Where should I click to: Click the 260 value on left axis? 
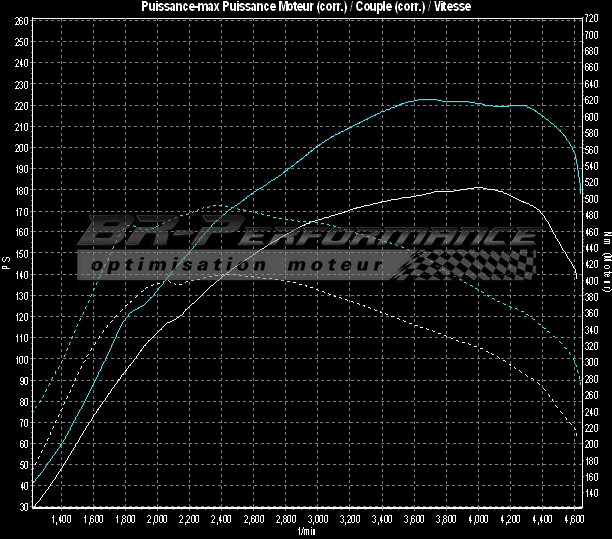[21, 20]
